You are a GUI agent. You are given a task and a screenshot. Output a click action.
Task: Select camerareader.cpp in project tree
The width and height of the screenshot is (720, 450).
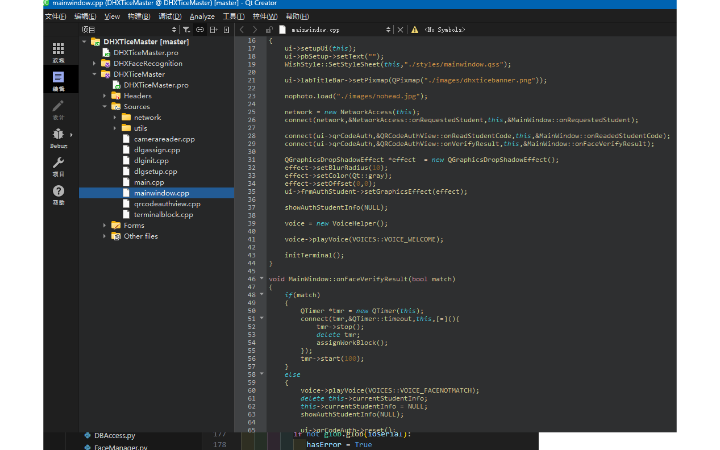[164, 139]
